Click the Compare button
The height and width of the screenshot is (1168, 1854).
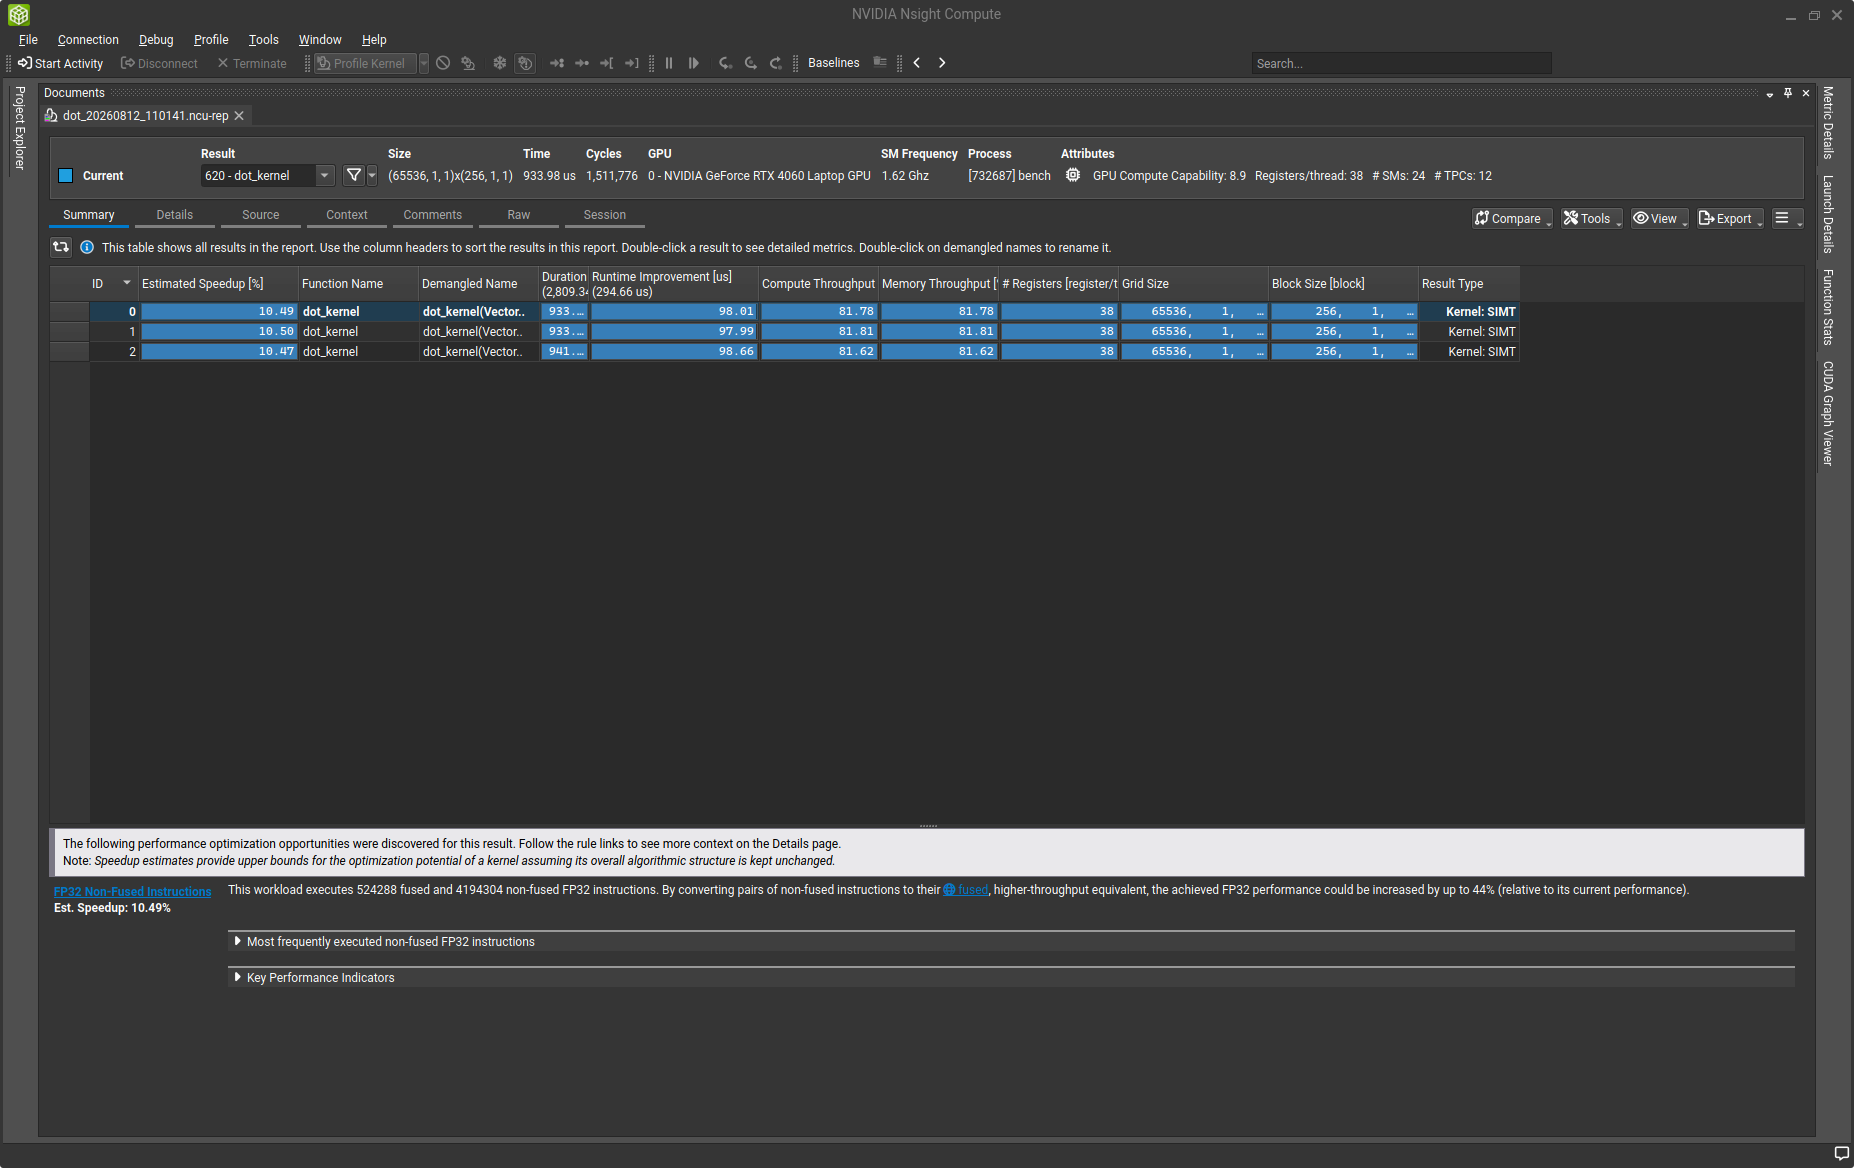(x=1511, y=218)
